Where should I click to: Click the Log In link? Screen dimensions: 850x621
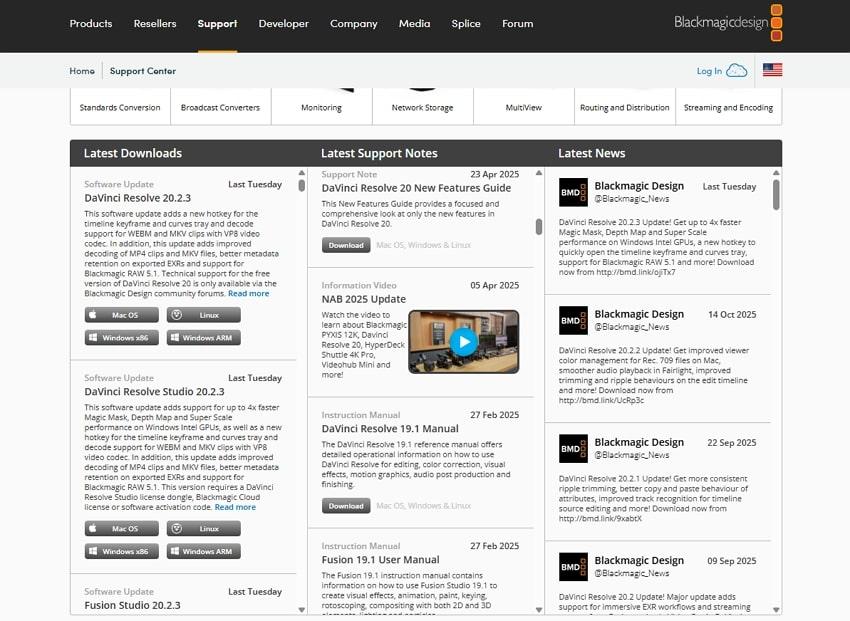pos(709,71)
